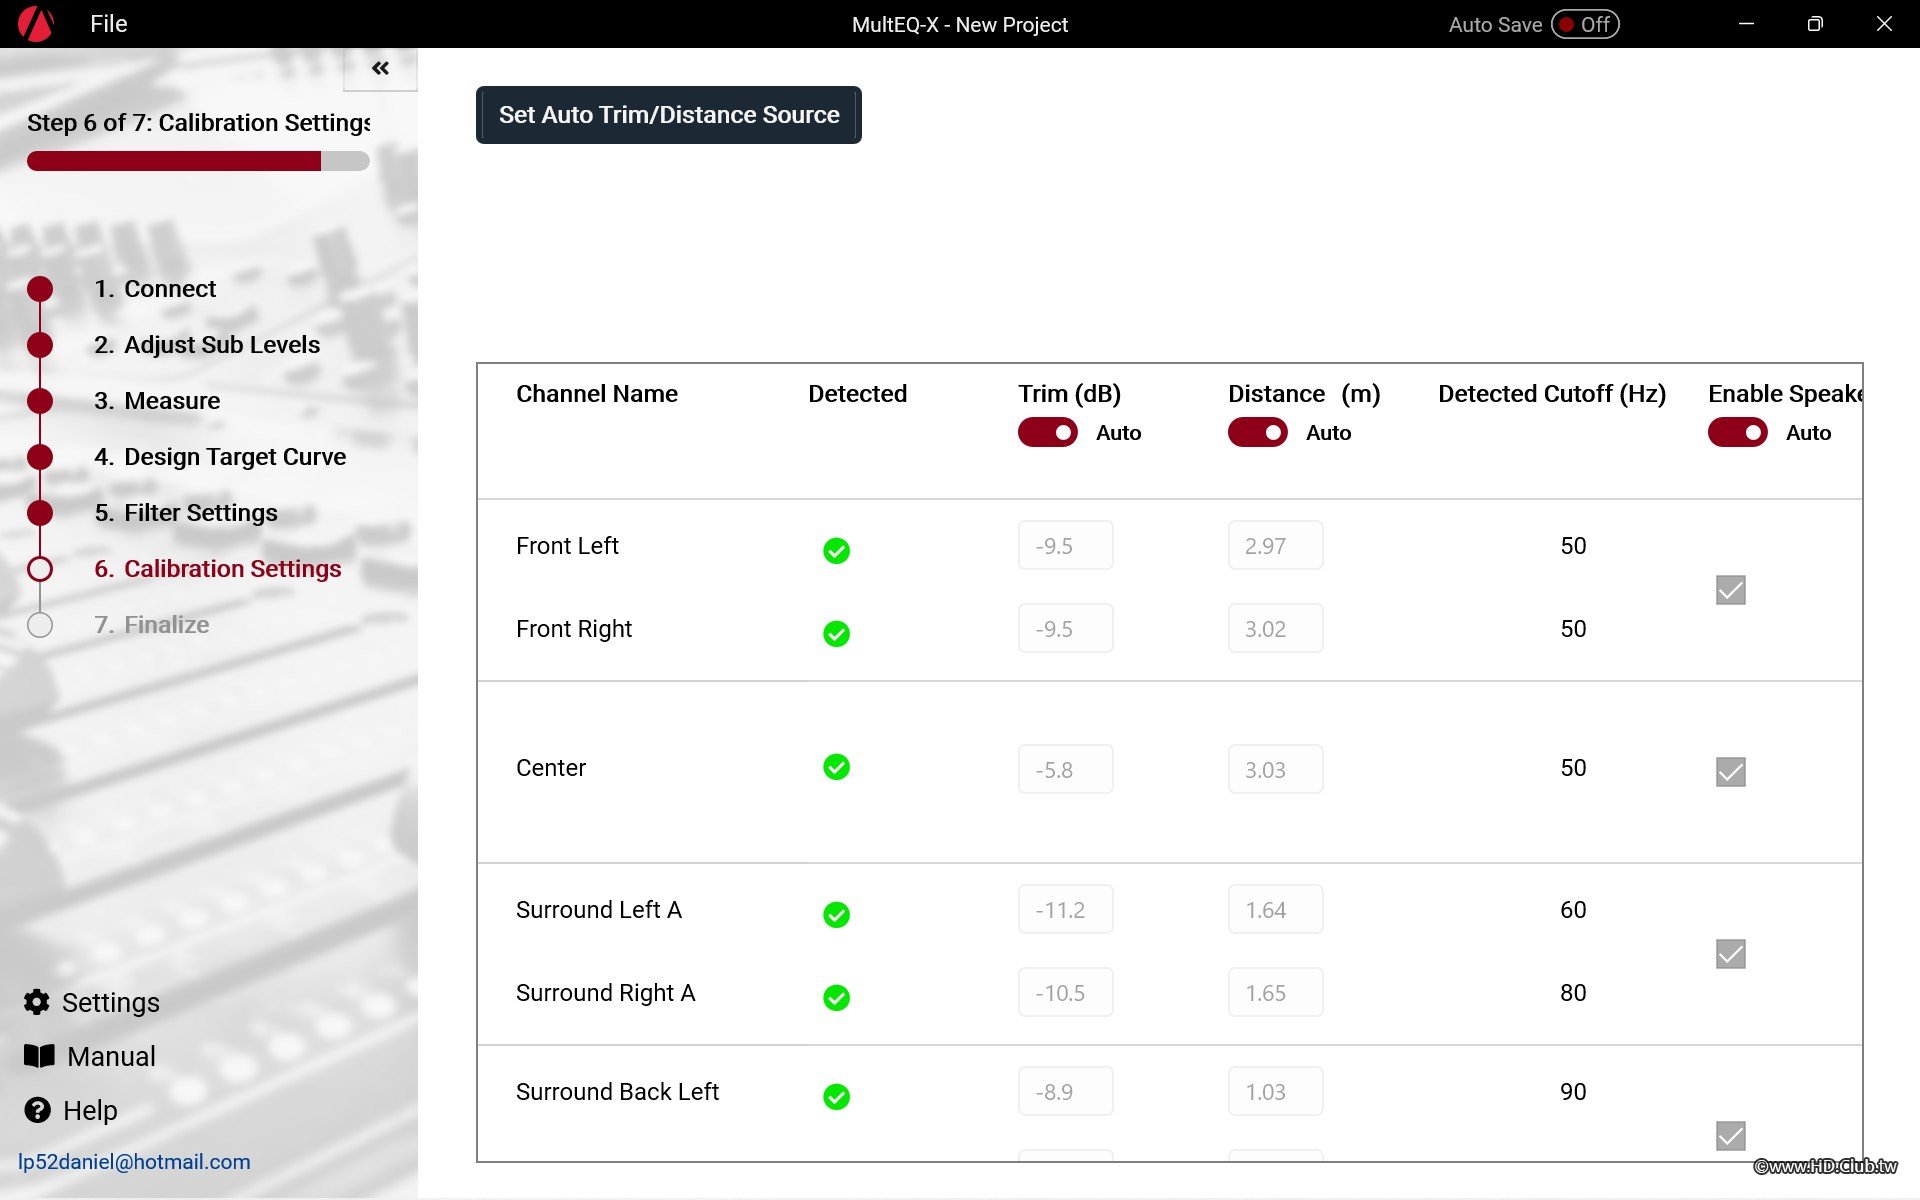Screen dimensions: 1920x1200
Task: Go to 1. Connect step
Action: [x=155, y=289]
